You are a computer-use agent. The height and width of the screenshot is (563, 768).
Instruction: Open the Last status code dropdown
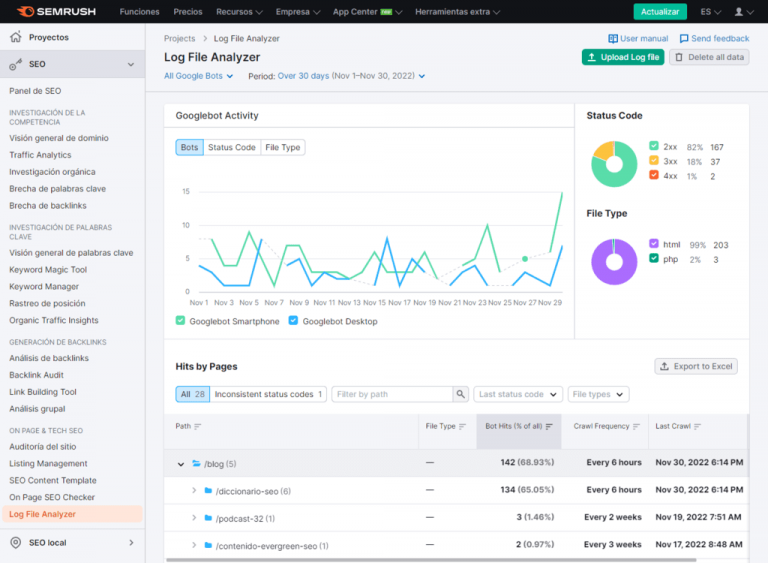point(518,394)
